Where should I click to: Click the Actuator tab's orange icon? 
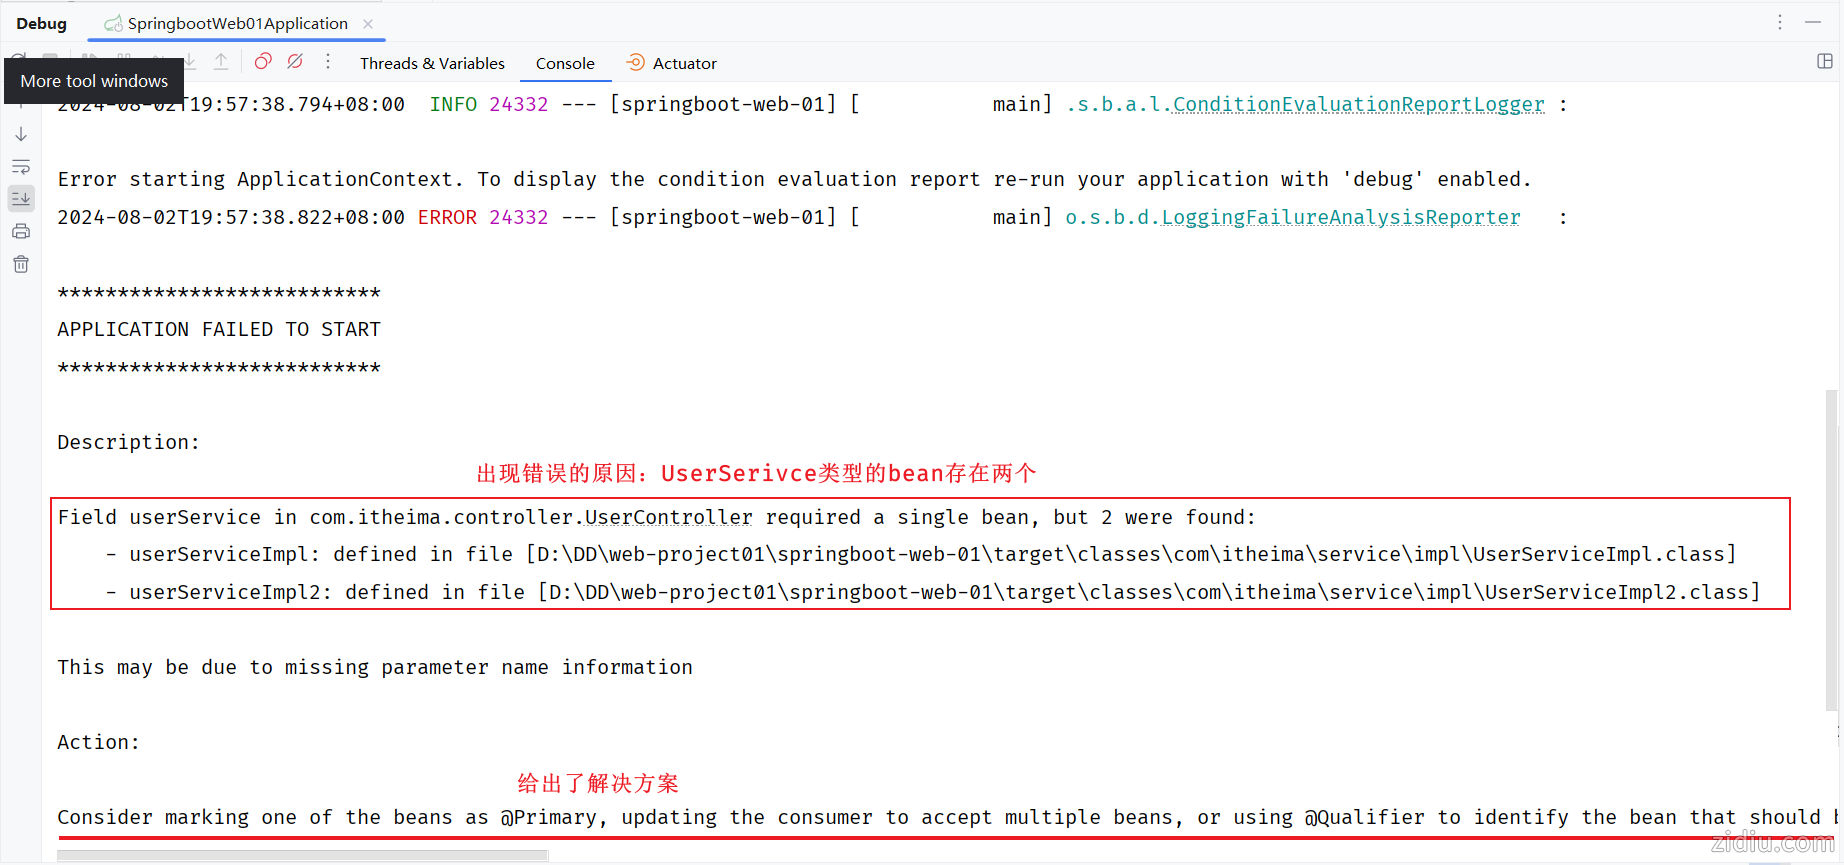pyautogui.click(x=635, y=63)
